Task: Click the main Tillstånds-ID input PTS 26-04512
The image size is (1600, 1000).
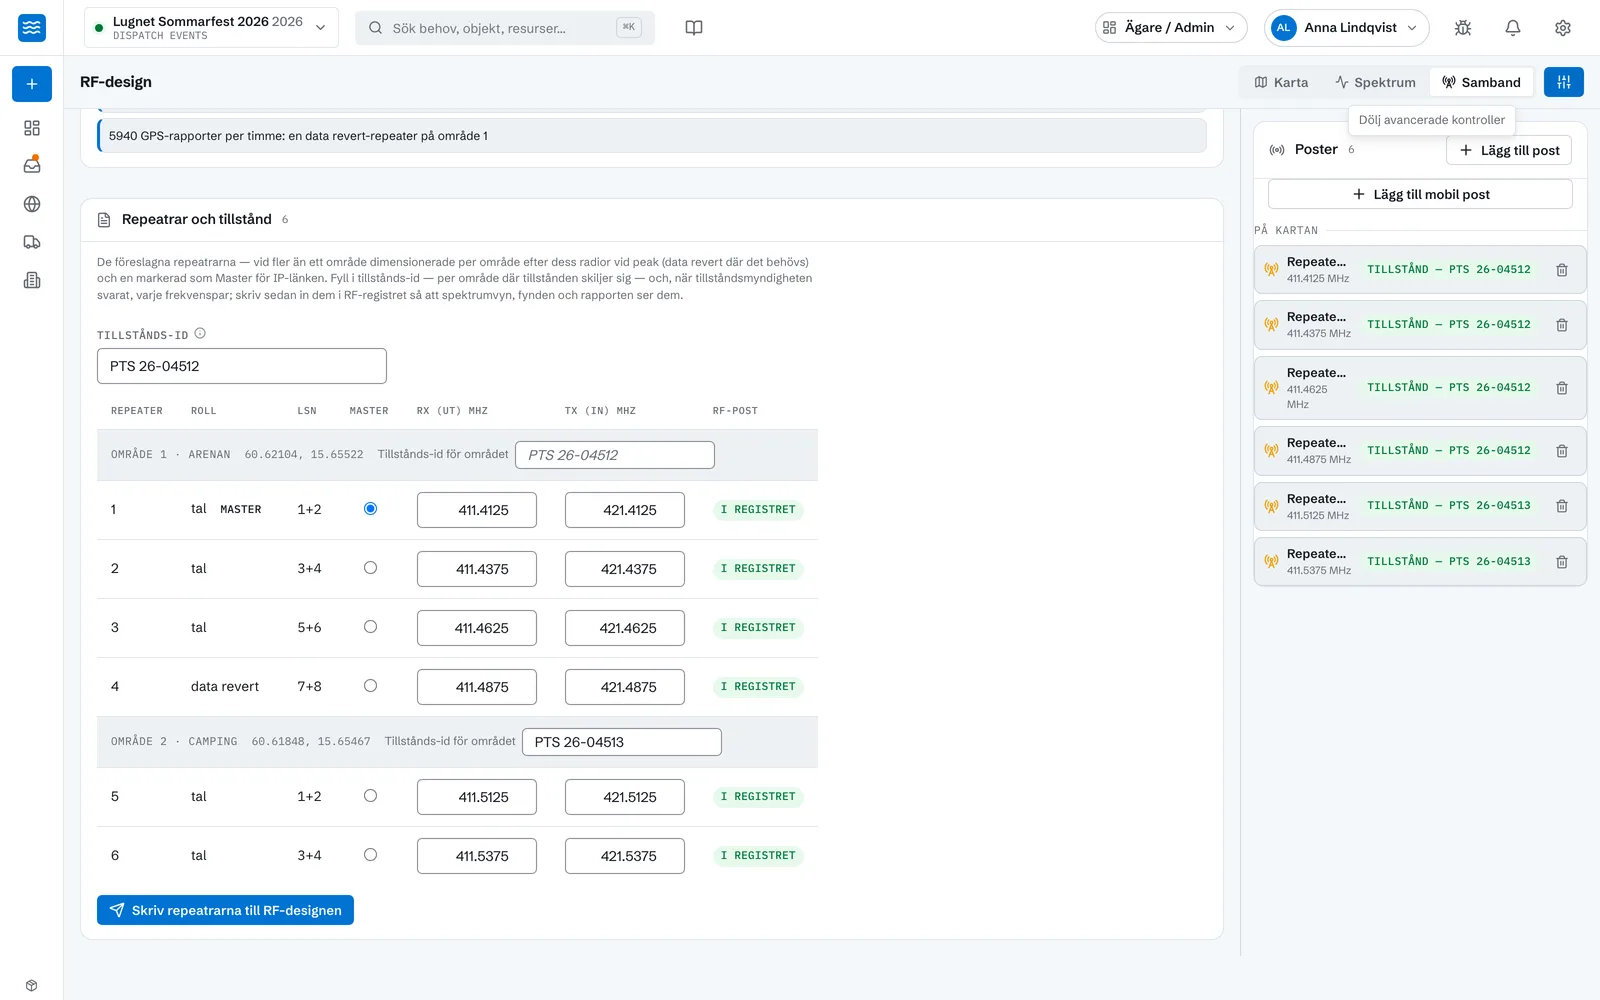Action: (242, 366)
